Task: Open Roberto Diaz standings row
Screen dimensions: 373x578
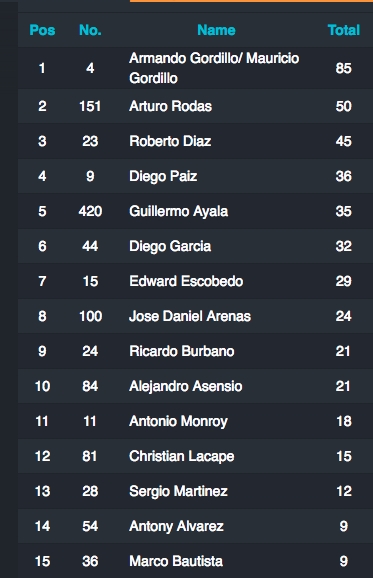Action: click(195, 141)
